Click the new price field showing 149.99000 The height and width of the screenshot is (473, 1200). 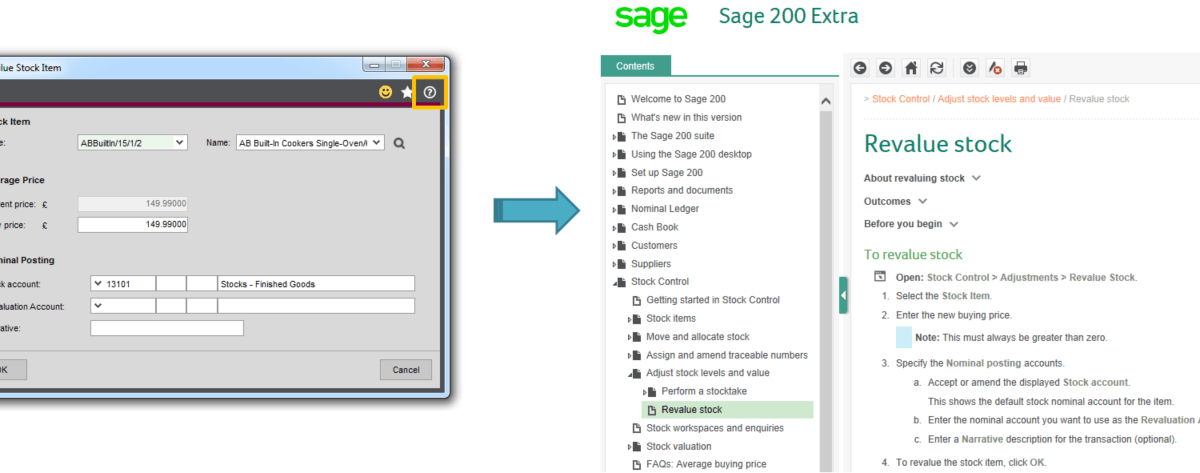coord(134,225)
